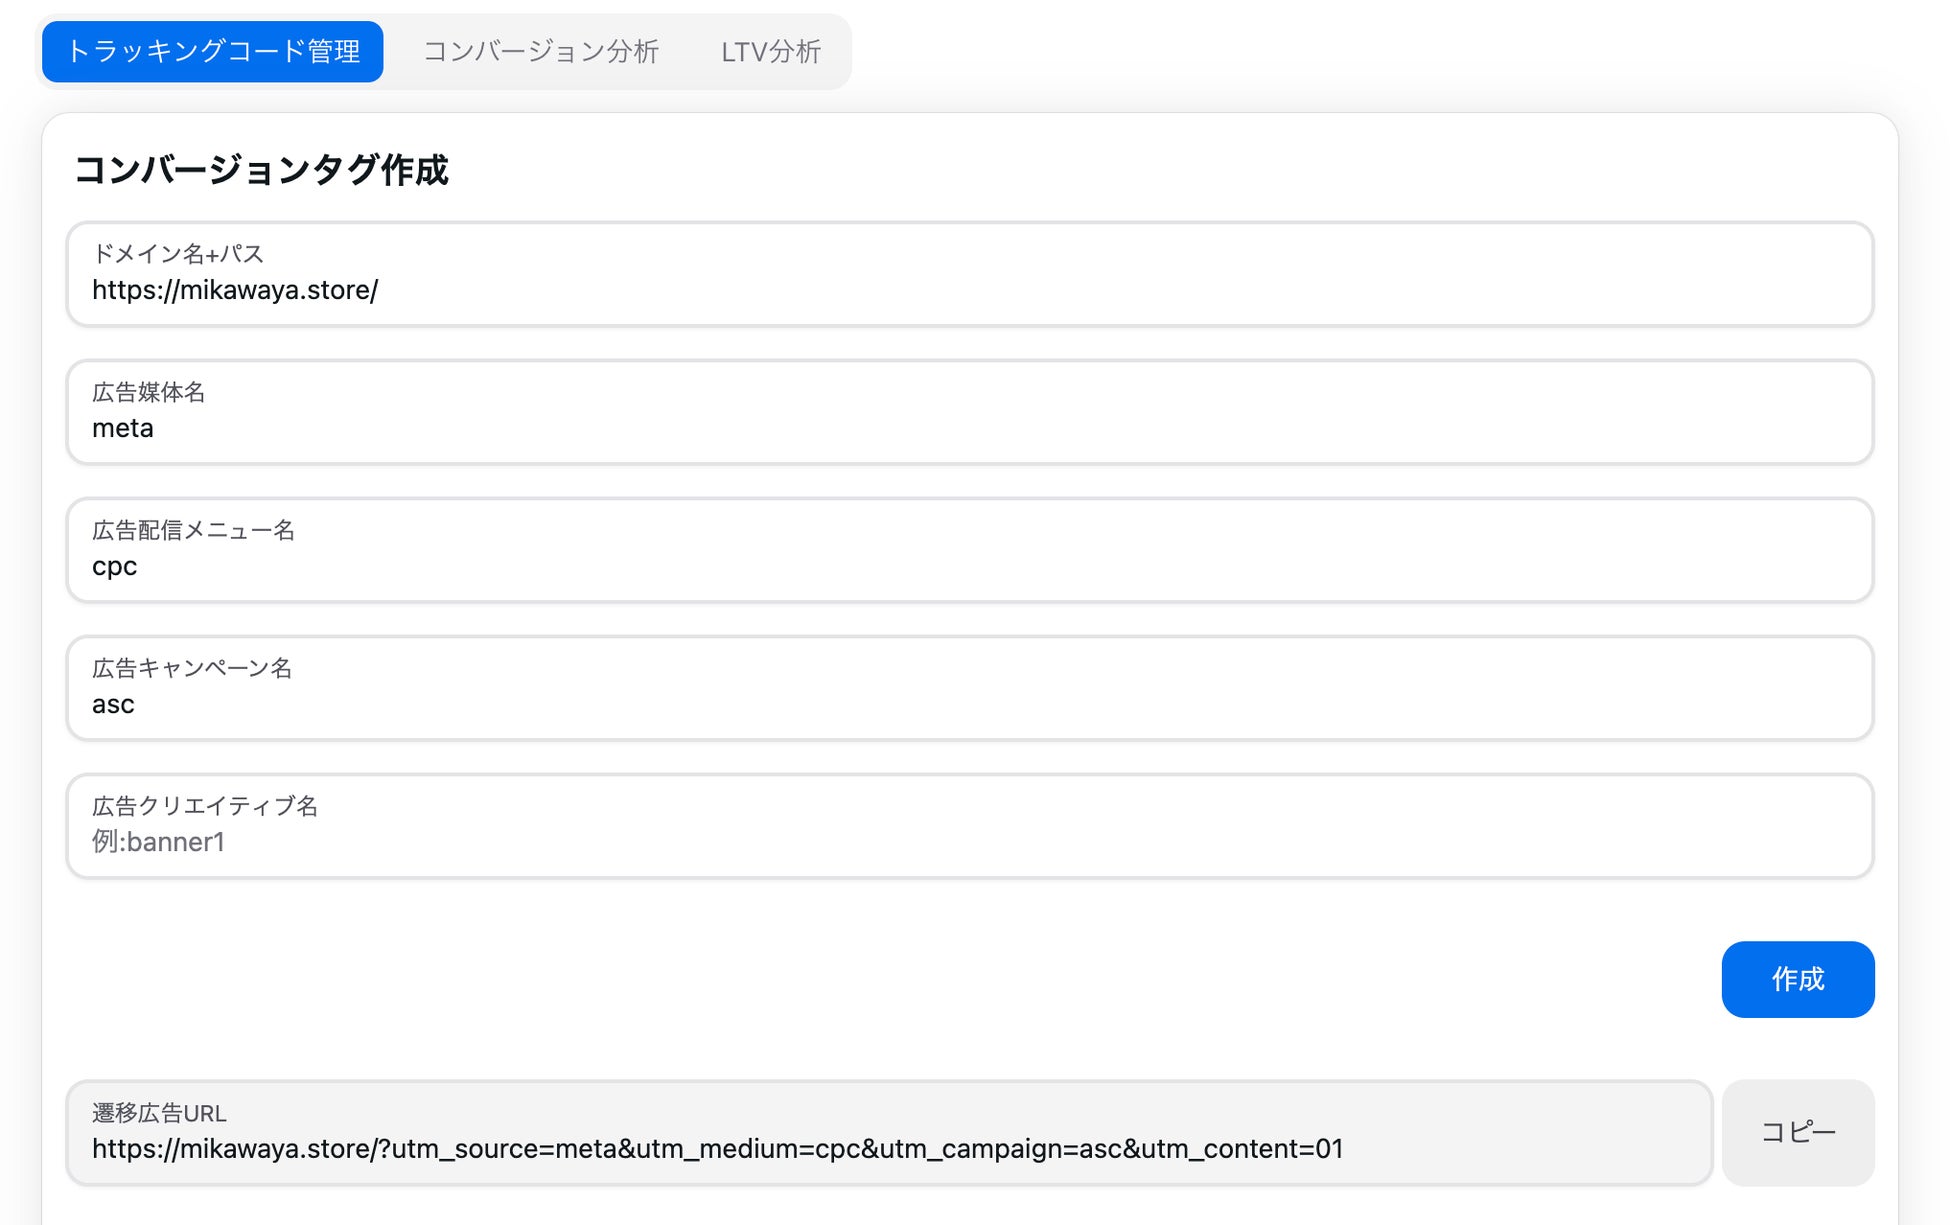
Task: Click the 作成 button
Action: [1797, 979]
